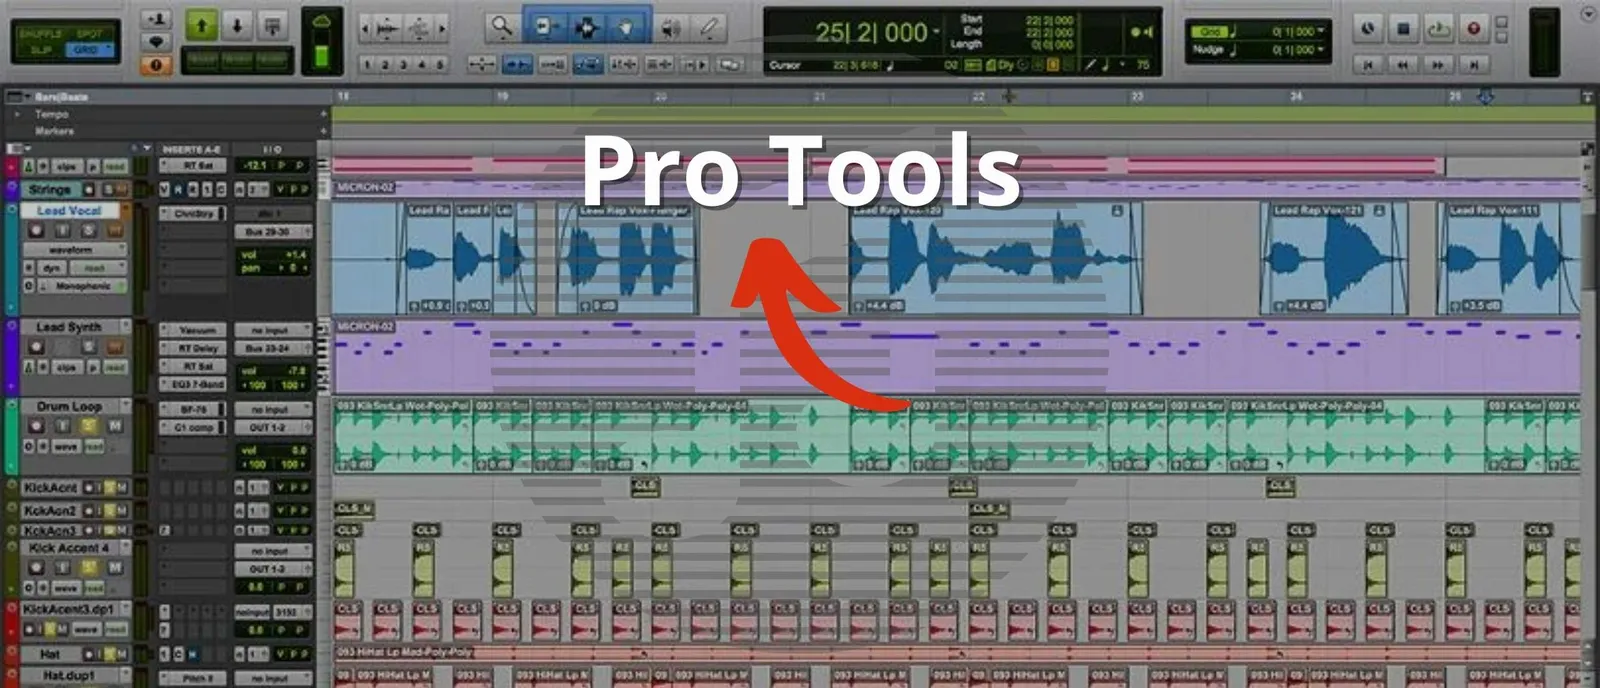This screenshot has width=1600, height=688.
Task: Click Lead Vocal teal track color strip
Action: 11,258
